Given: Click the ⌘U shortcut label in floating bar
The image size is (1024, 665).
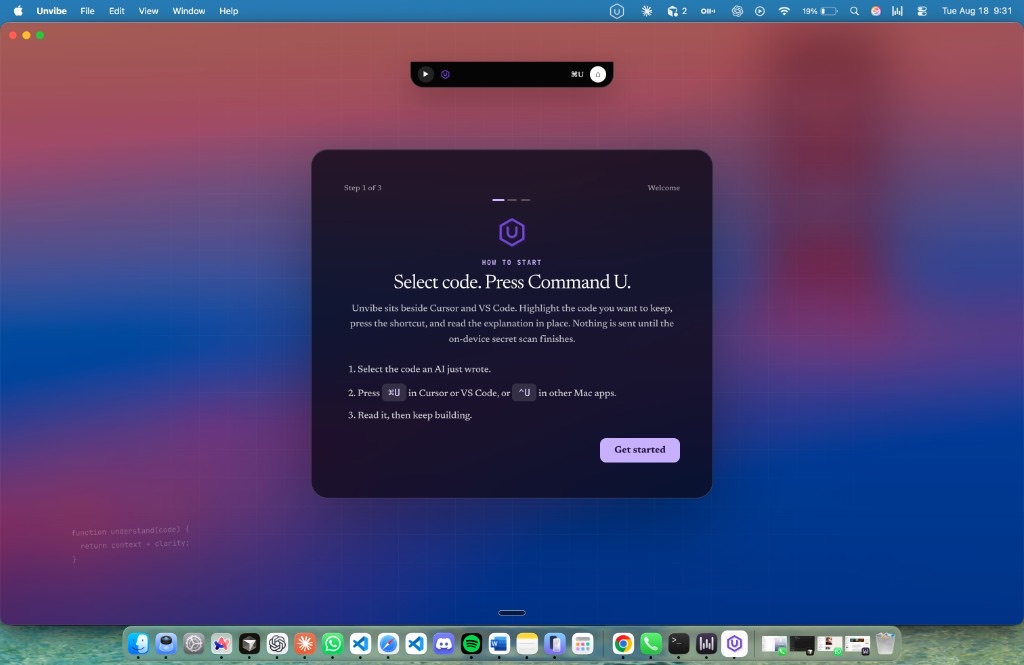Looking at the screenshot, I should click(x=577, y=74).
